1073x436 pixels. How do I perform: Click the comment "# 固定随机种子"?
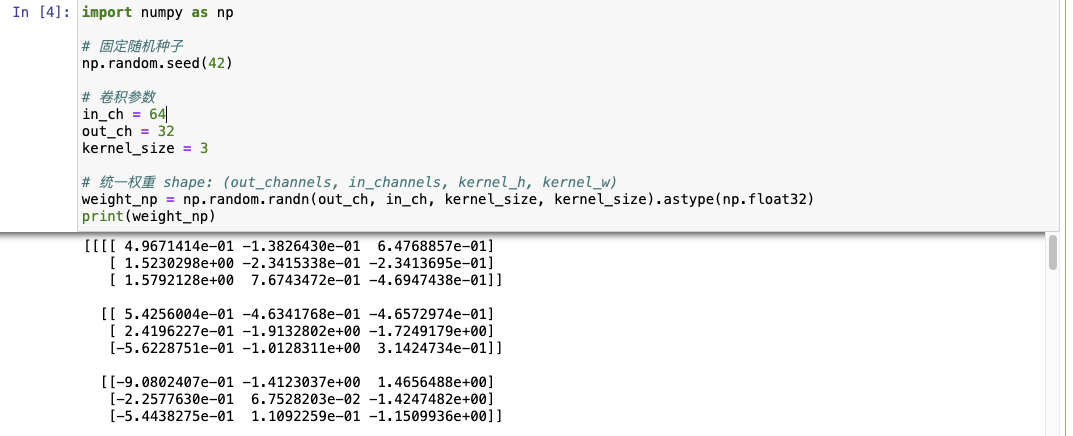133,47
